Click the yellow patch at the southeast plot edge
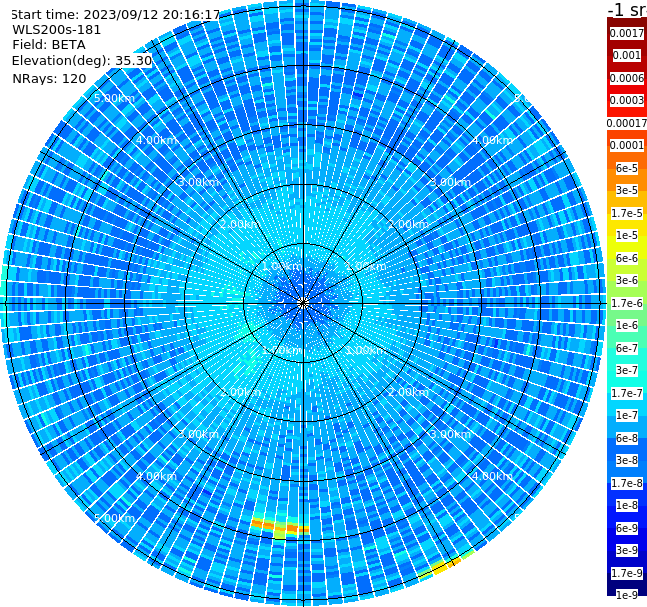647x607 pixels. click(x=445, y=565)
